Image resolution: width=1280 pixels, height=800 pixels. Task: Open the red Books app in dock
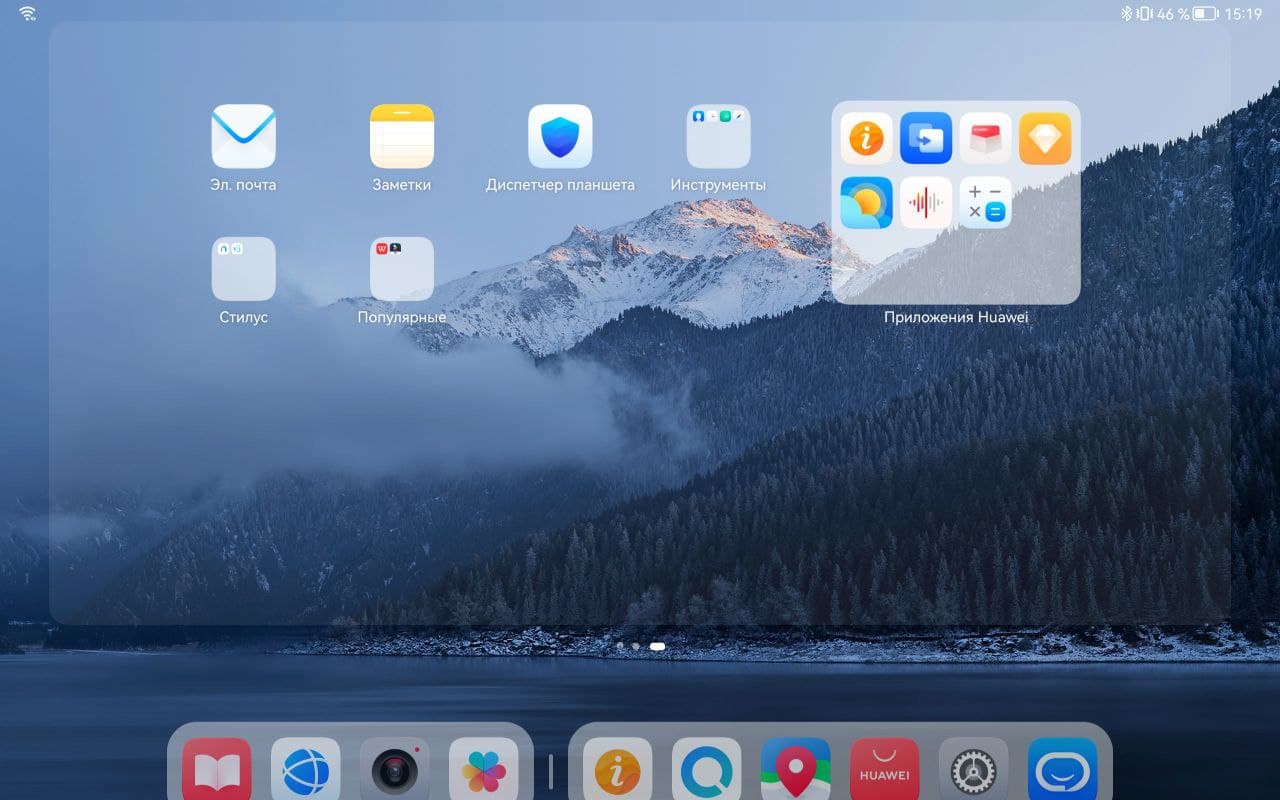(x=217, y=771)
